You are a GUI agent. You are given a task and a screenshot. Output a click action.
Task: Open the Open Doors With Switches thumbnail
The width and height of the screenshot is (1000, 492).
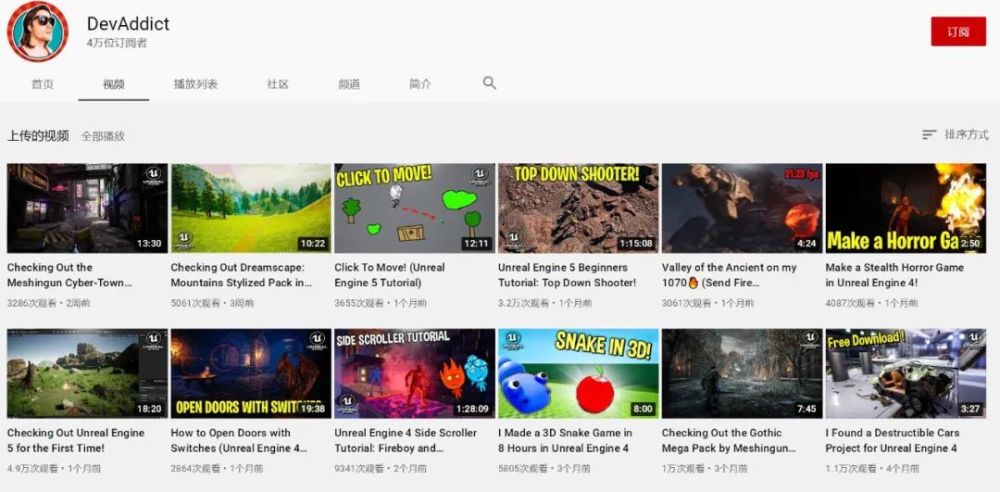pos(251,373)
